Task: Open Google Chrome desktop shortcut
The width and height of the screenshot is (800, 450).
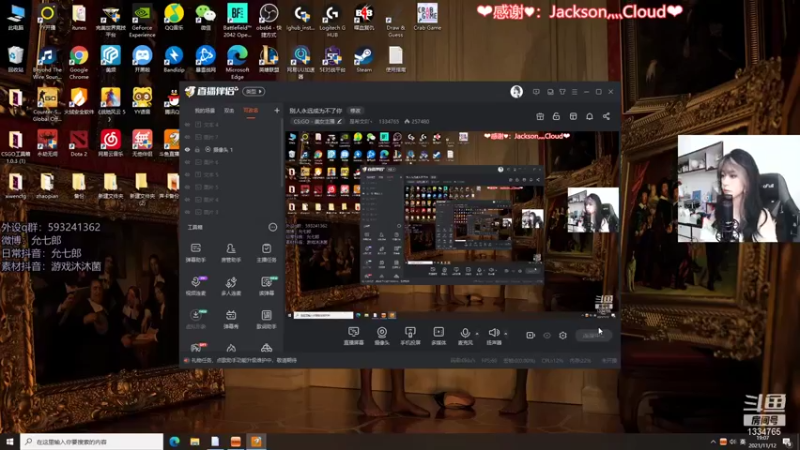Action: (x=79, y=62)
